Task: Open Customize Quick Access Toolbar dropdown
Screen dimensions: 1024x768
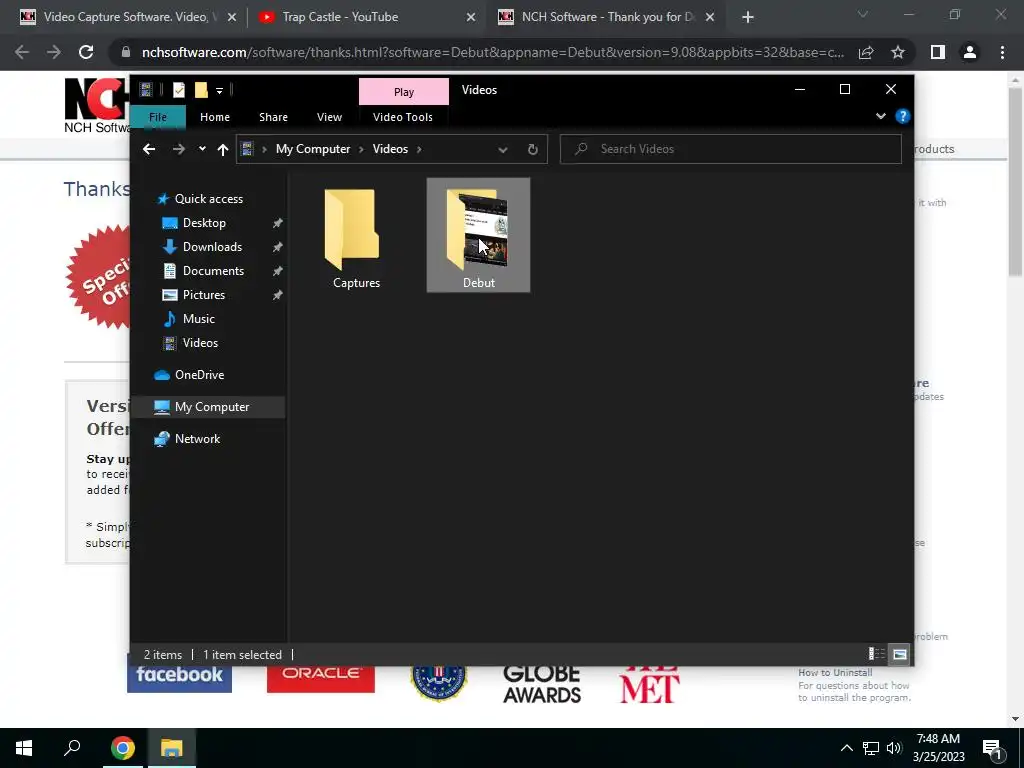Action: click(219, 91)
